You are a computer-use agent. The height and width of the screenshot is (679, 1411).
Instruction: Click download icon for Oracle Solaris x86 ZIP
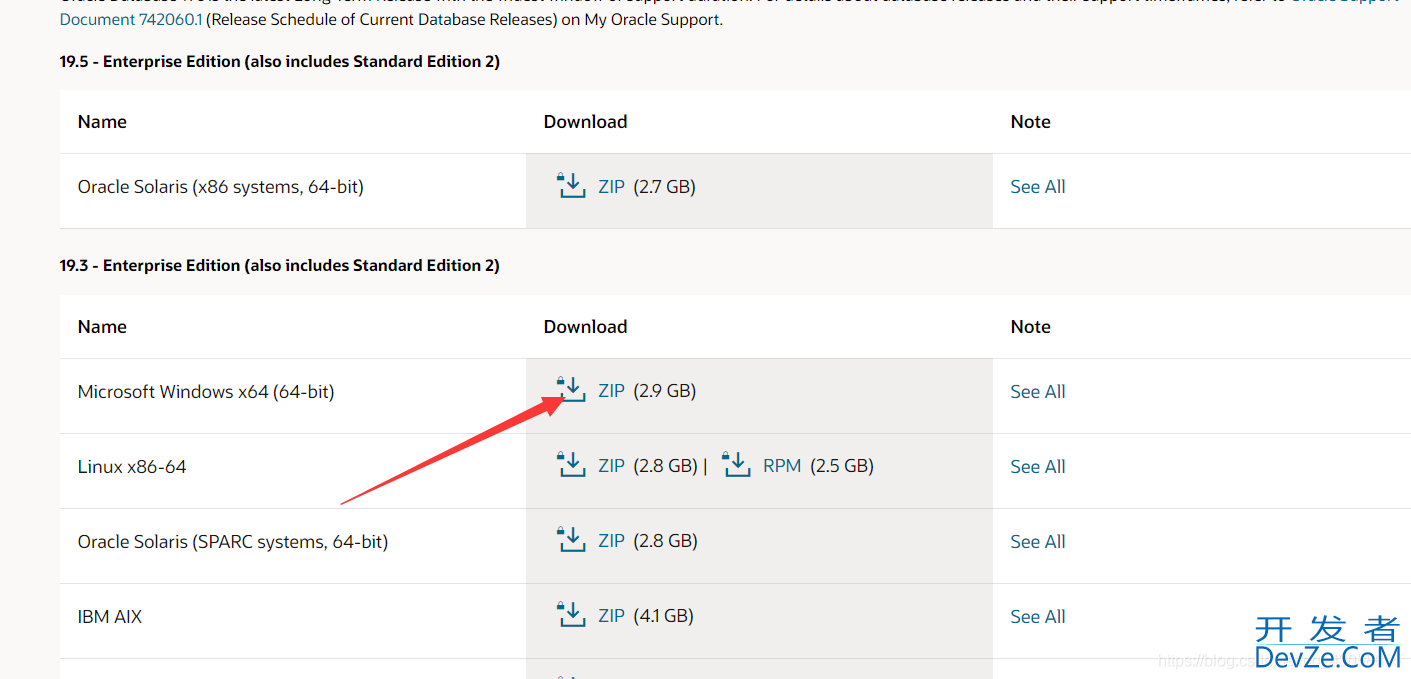click(x=571, y=185)
